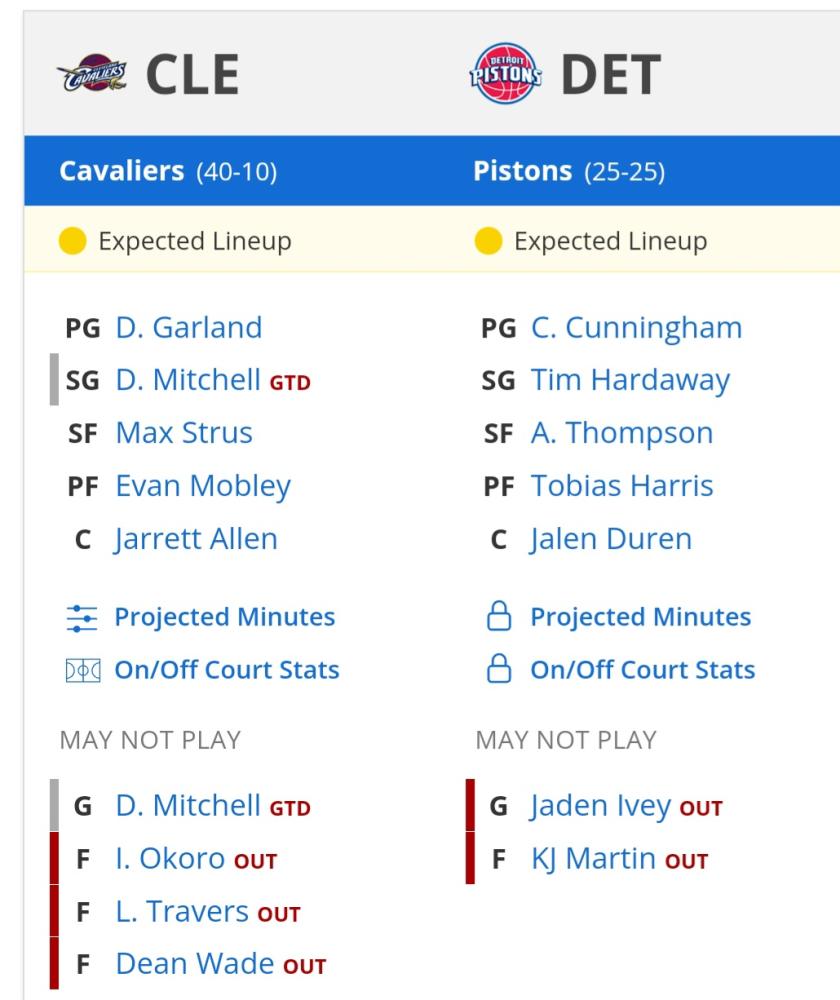Open Pistons On/Off Court Stats link
The width and height of the screenshot is (840, 1000).
click(643, 670)
